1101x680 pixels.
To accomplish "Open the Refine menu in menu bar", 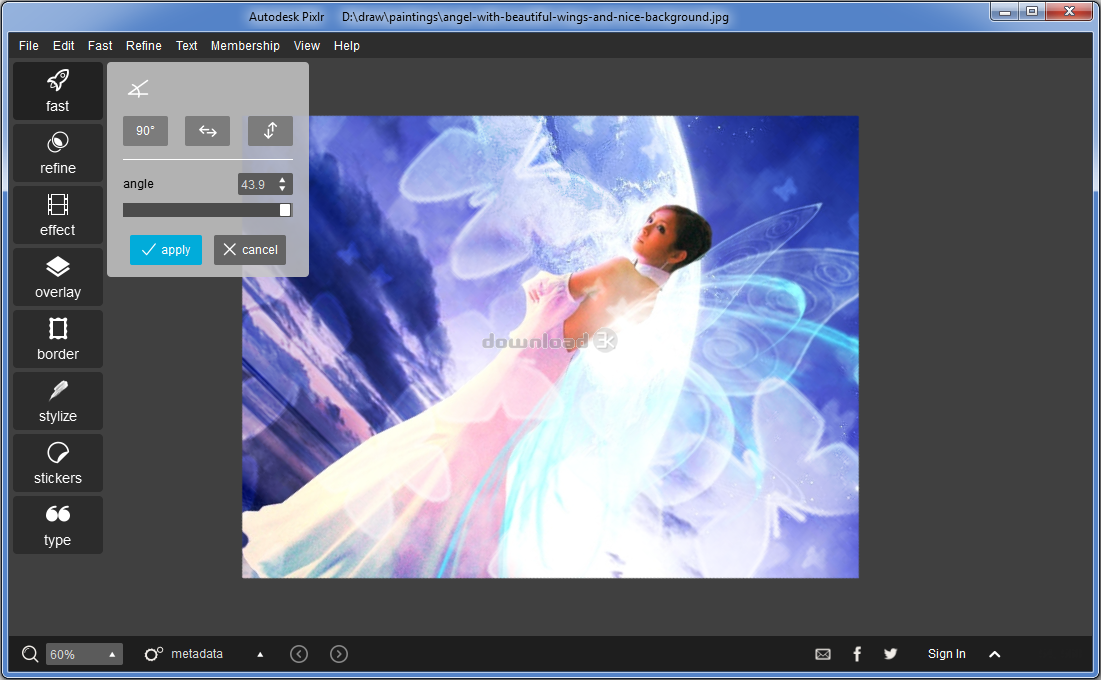I will 144,46.
